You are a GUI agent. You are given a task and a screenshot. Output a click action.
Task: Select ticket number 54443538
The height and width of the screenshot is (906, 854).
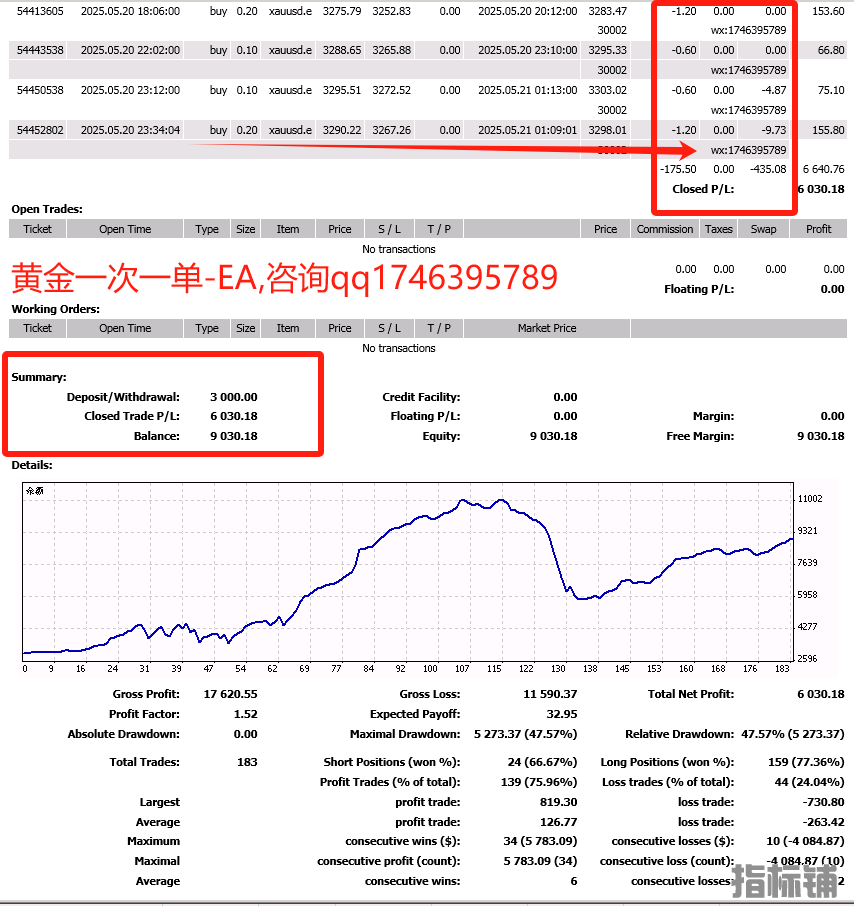coord(40,50)
